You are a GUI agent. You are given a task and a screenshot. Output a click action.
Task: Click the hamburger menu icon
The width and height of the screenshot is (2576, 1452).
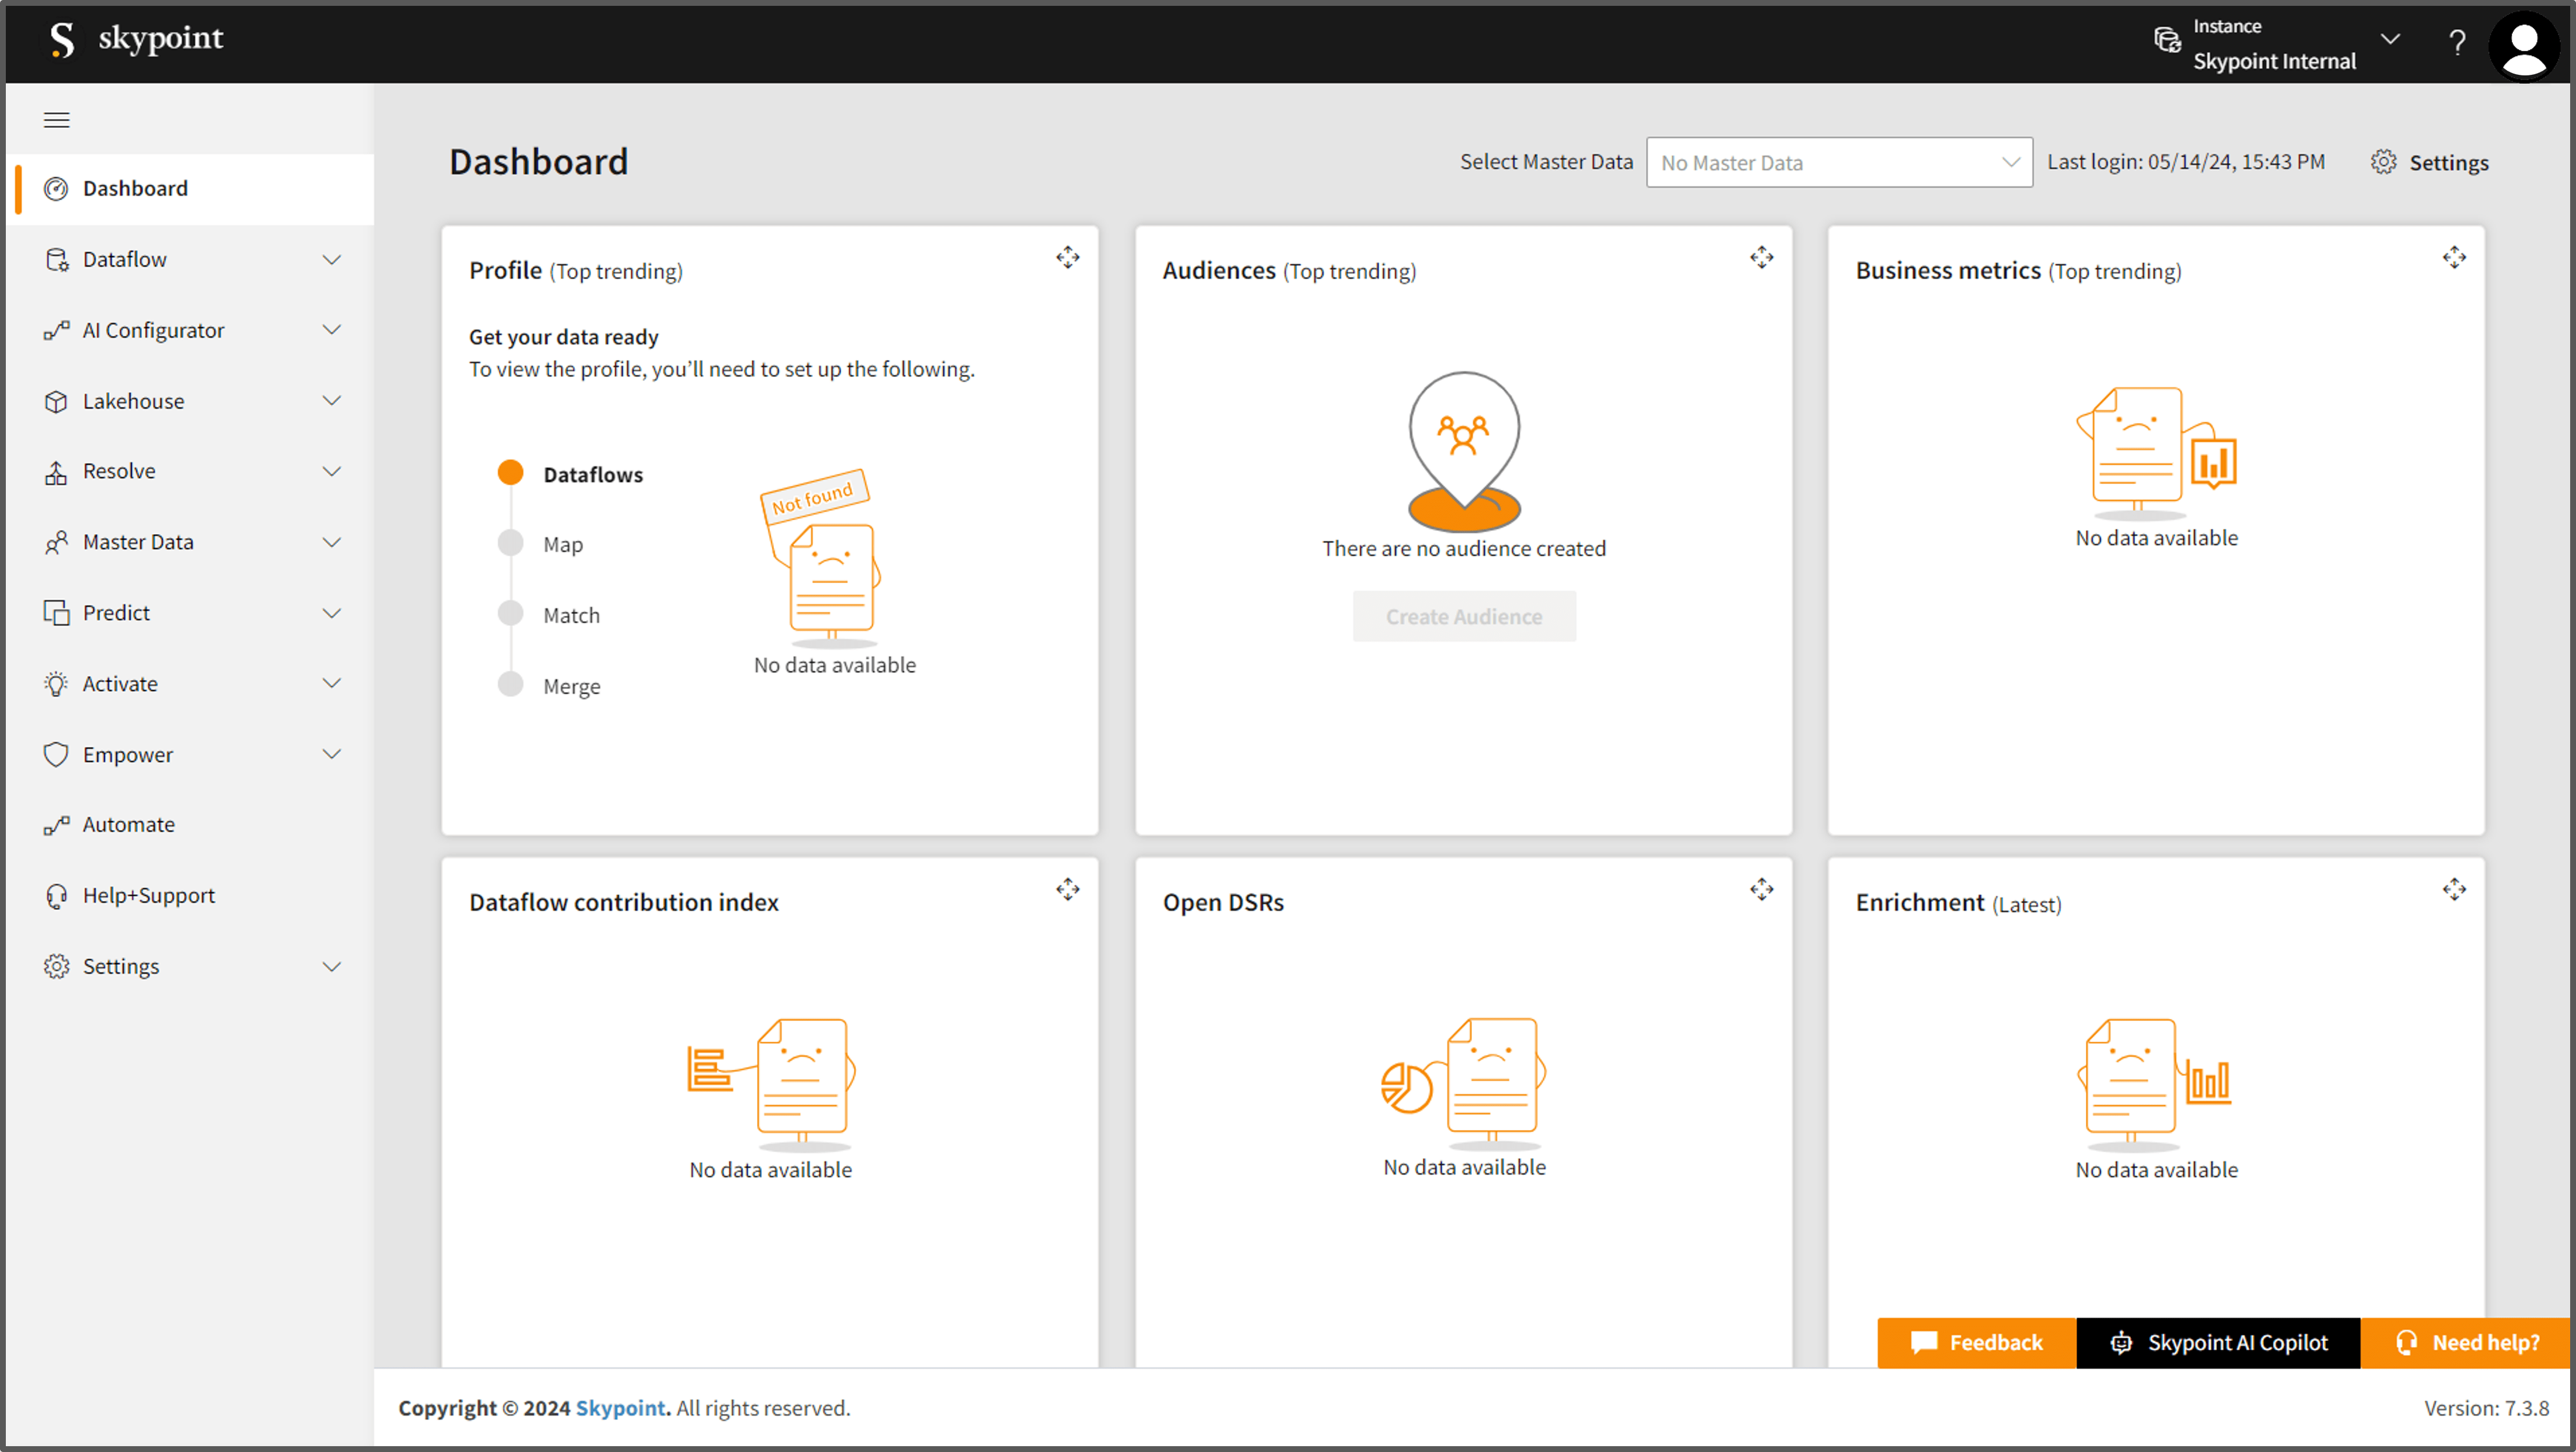[57, 120]
